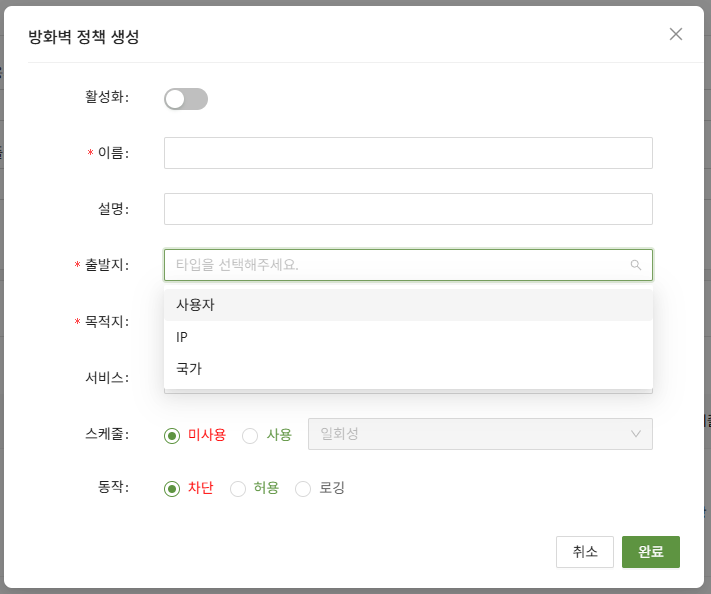
Task: Close the 방화벽 정책 생성 dialog
Action: point(676,34)
